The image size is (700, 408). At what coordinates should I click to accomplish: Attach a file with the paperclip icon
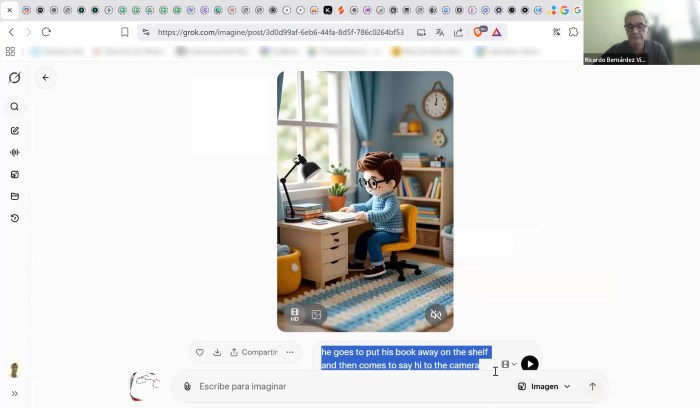coord(187,386)
